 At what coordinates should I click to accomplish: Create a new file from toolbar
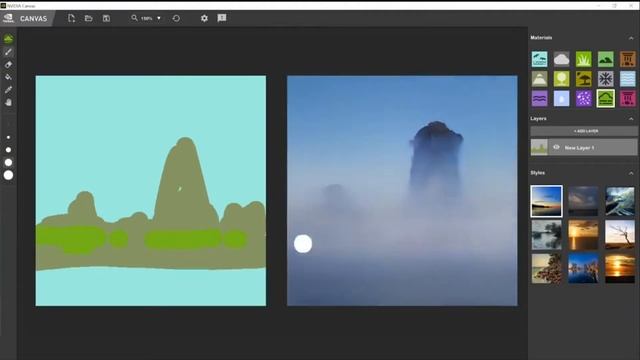coord(71,18)
